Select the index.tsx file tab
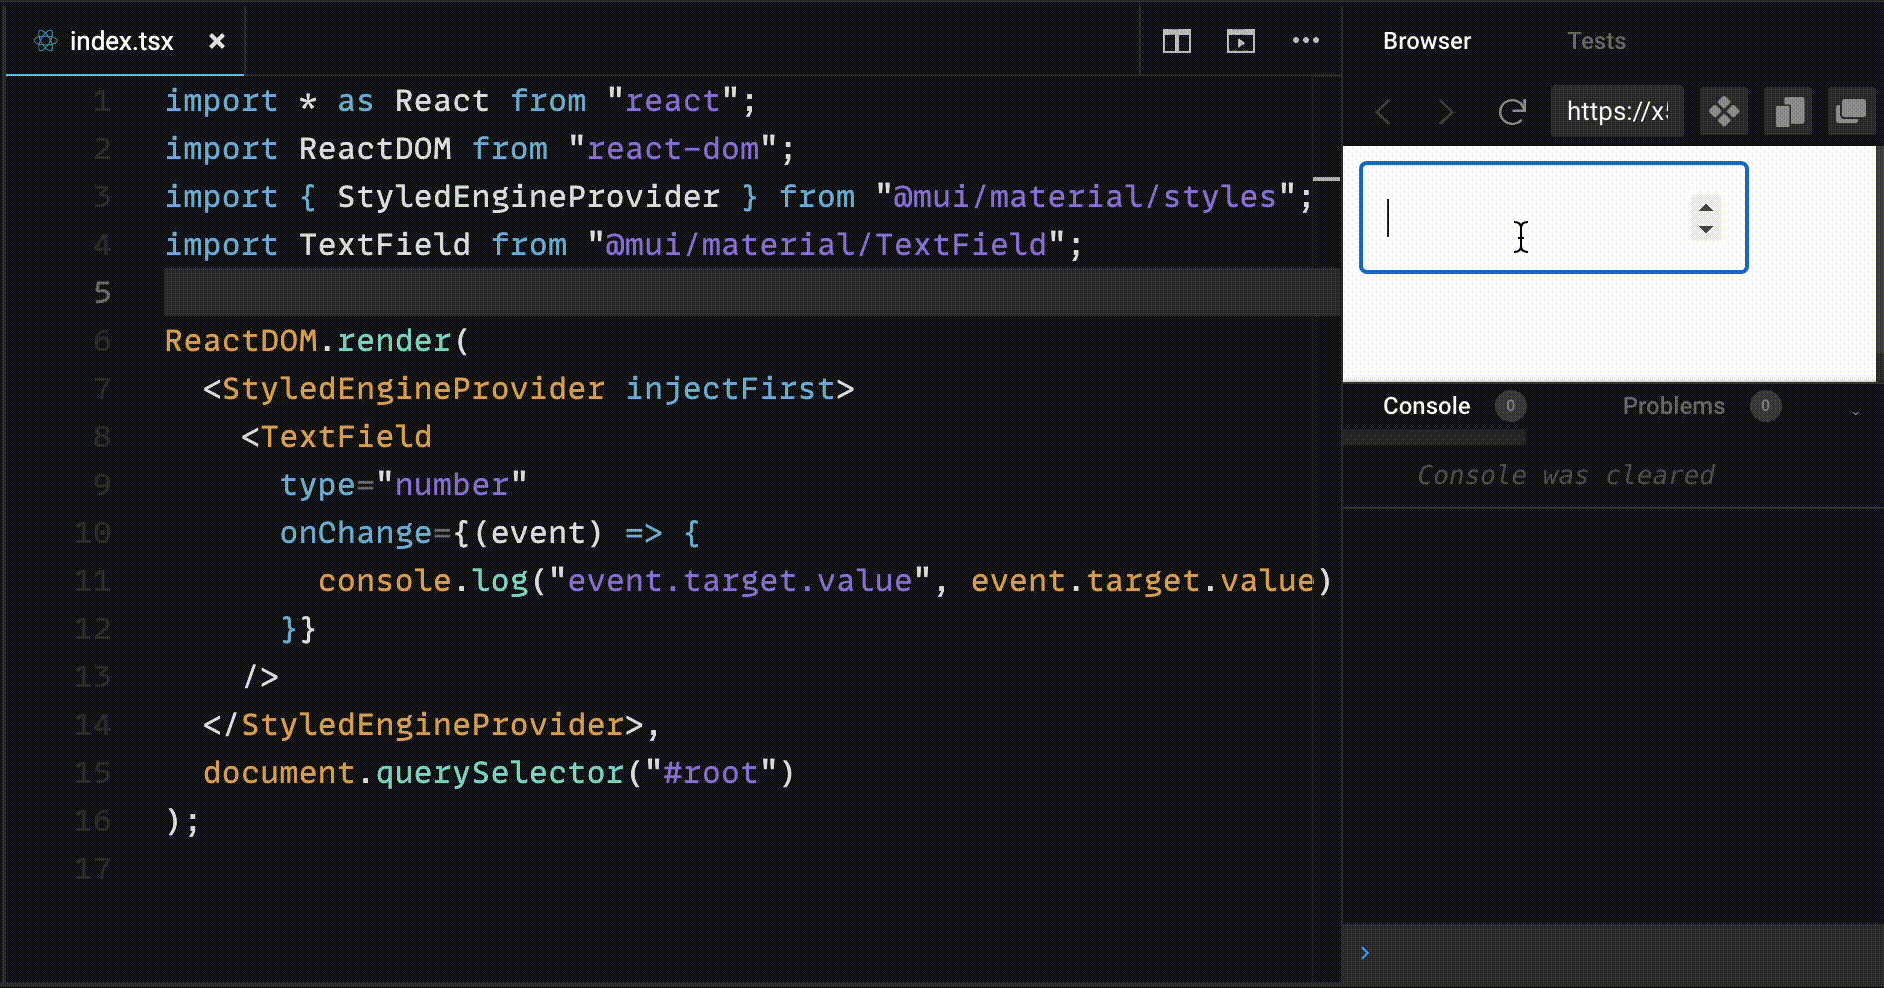This screenshot has height=988, width=1884. pyautogui.click(x=125, y=41)
